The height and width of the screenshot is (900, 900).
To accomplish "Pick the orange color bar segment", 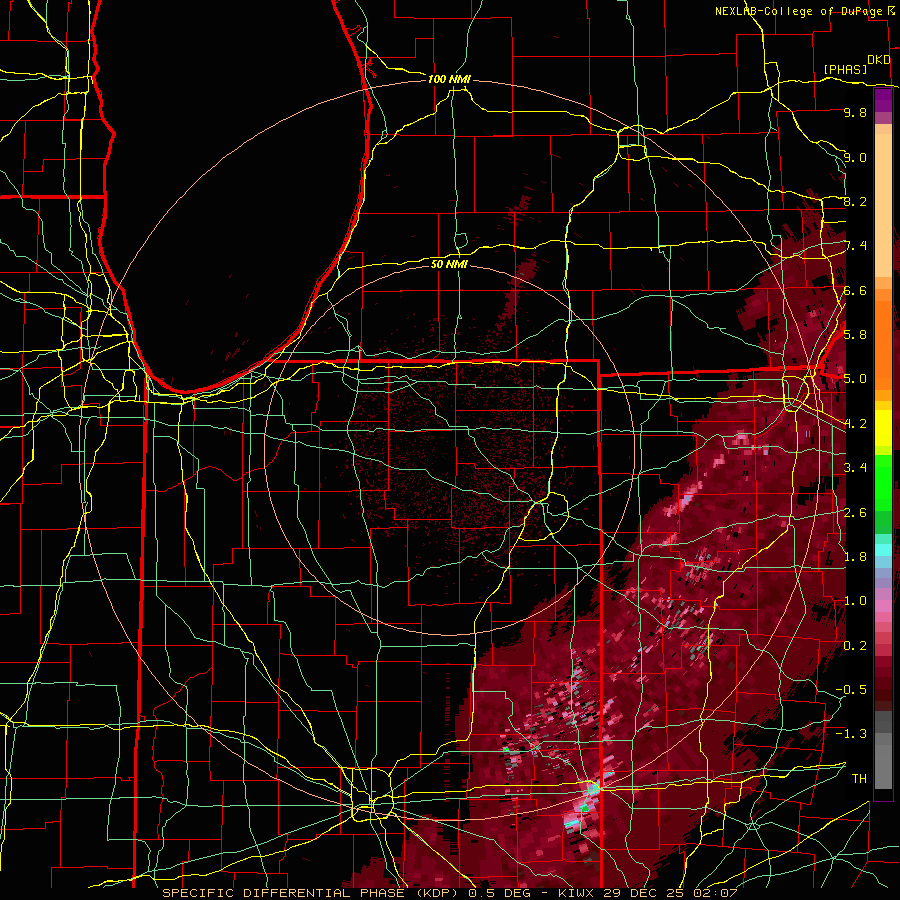I will pyautogui.click(x=883, y=344).
